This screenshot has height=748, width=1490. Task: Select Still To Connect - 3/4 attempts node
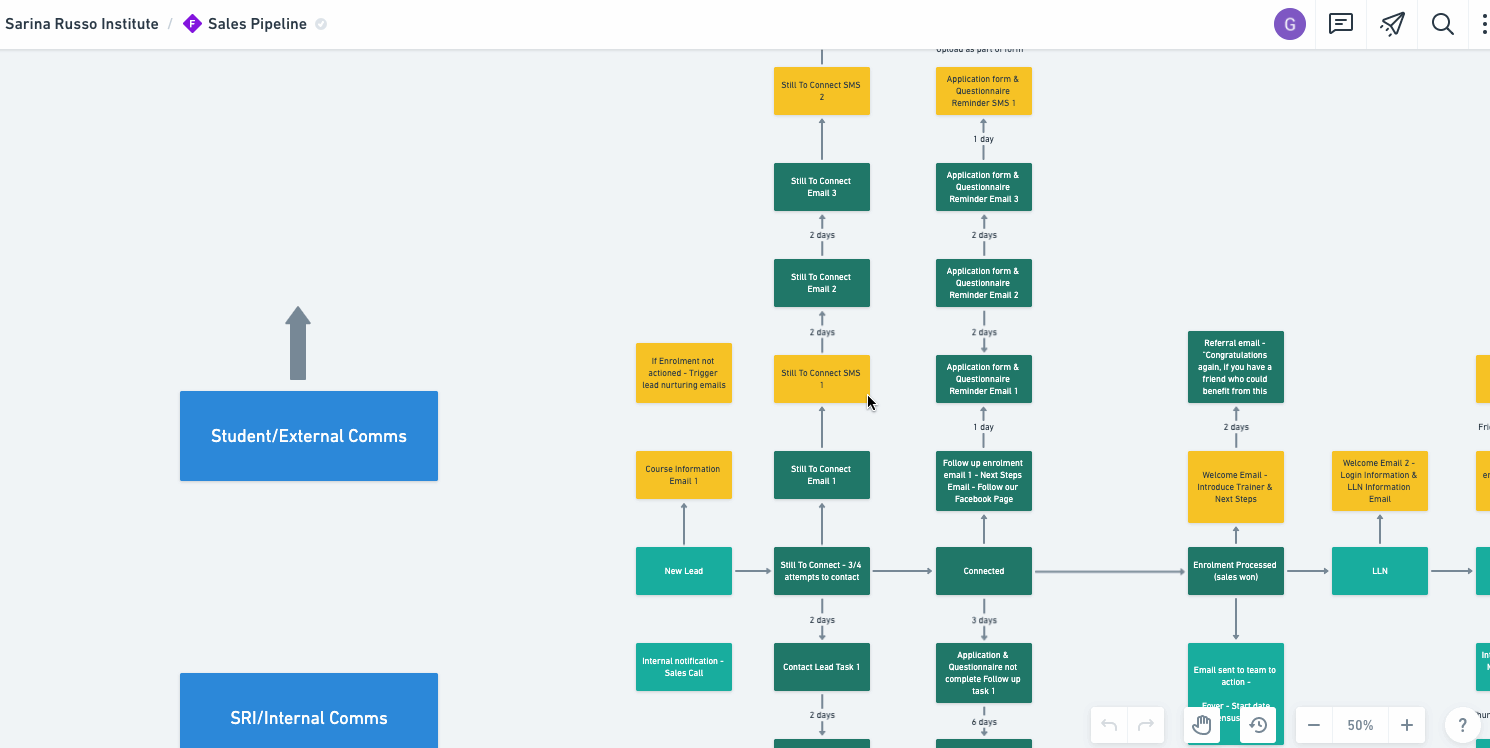point(822,571)
